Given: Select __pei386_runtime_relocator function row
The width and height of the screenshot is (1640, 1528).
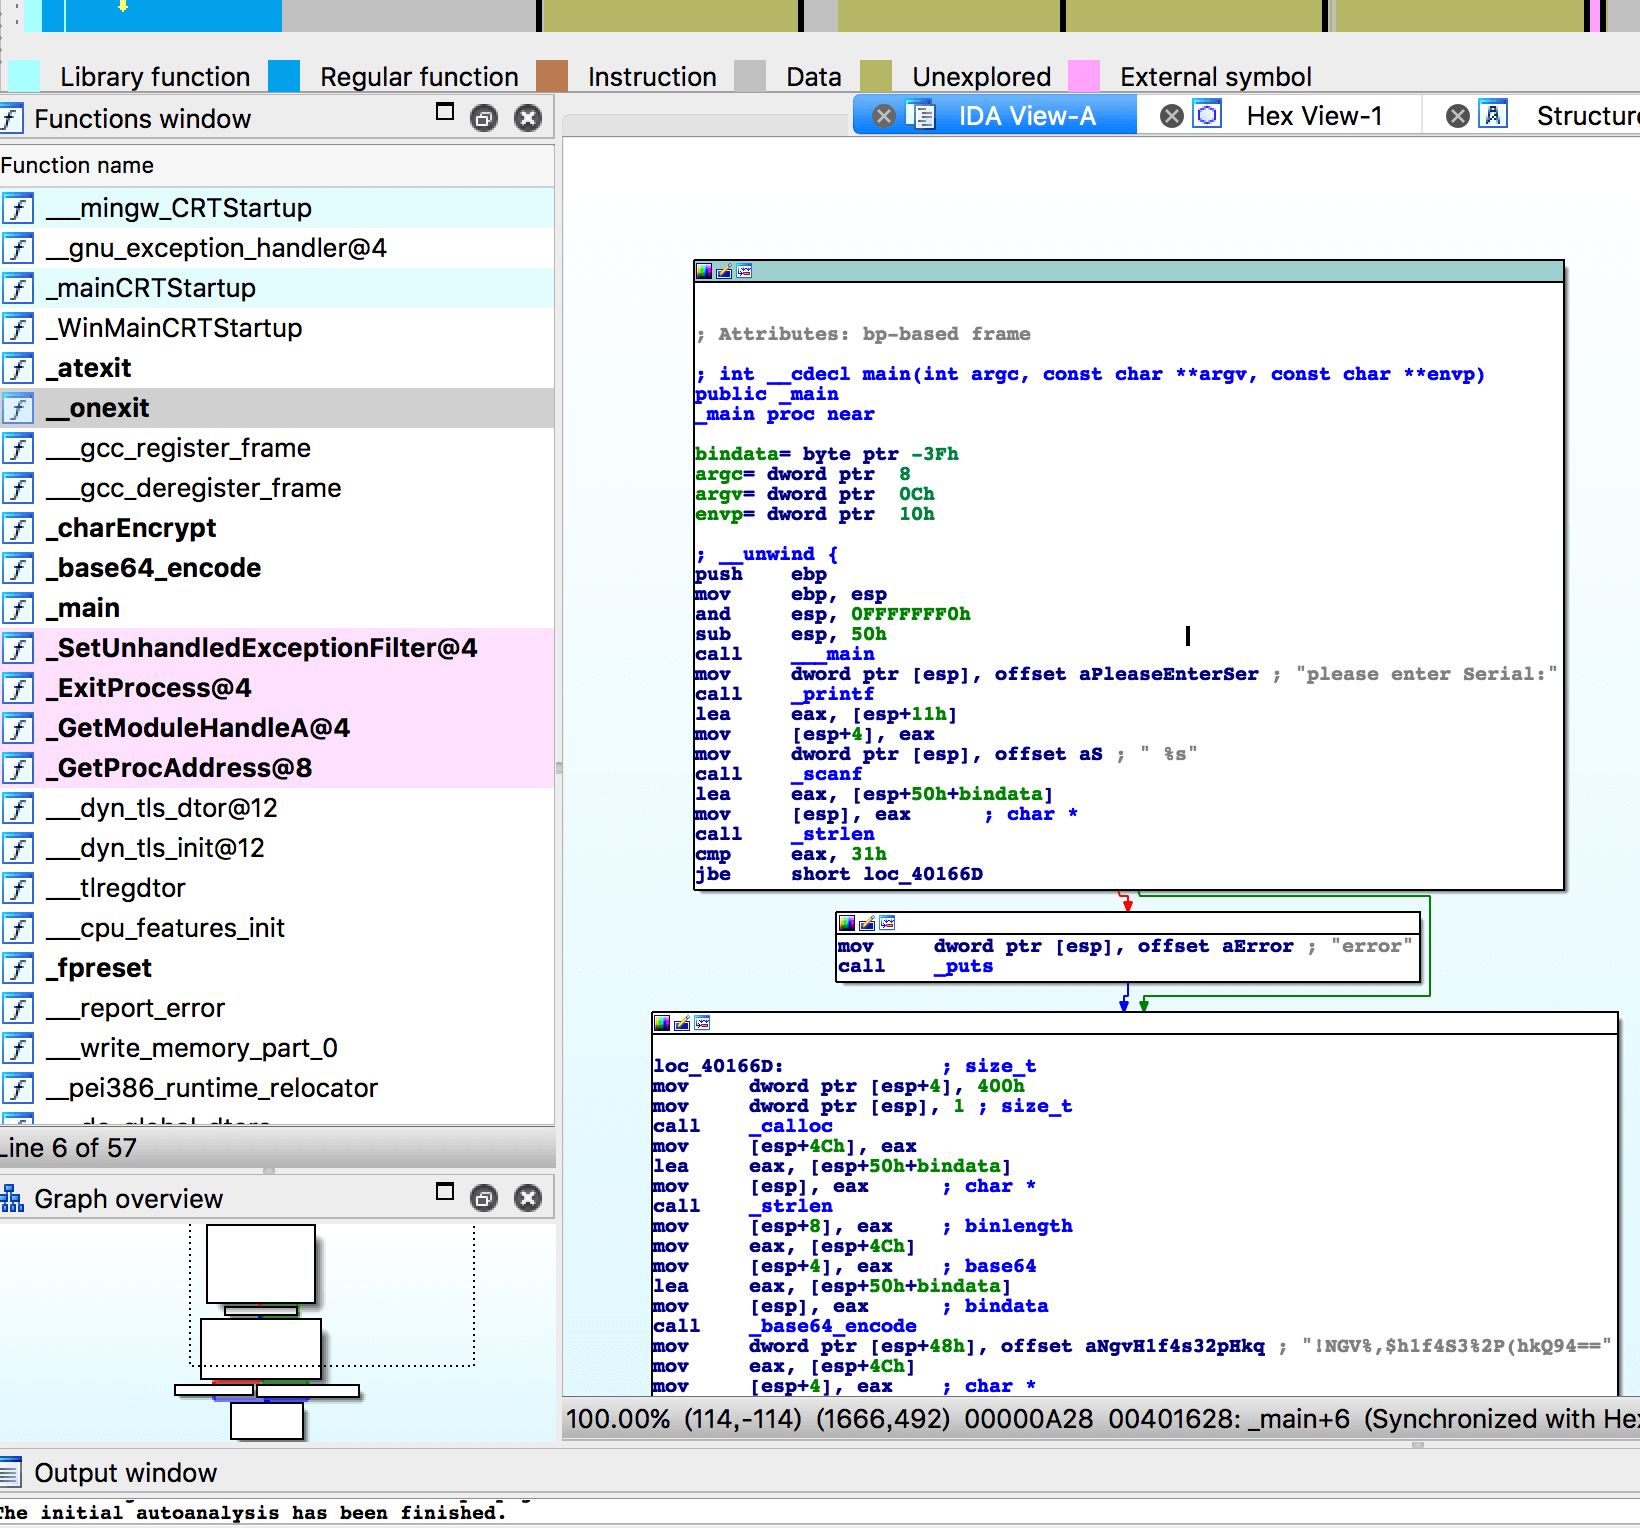Looking at the screenshot, I should pos(277,1088).
